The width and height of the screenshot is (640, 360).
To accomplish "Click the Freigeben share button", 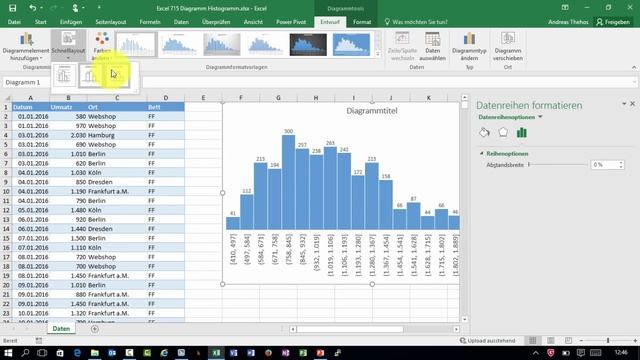I will (613, 22).
